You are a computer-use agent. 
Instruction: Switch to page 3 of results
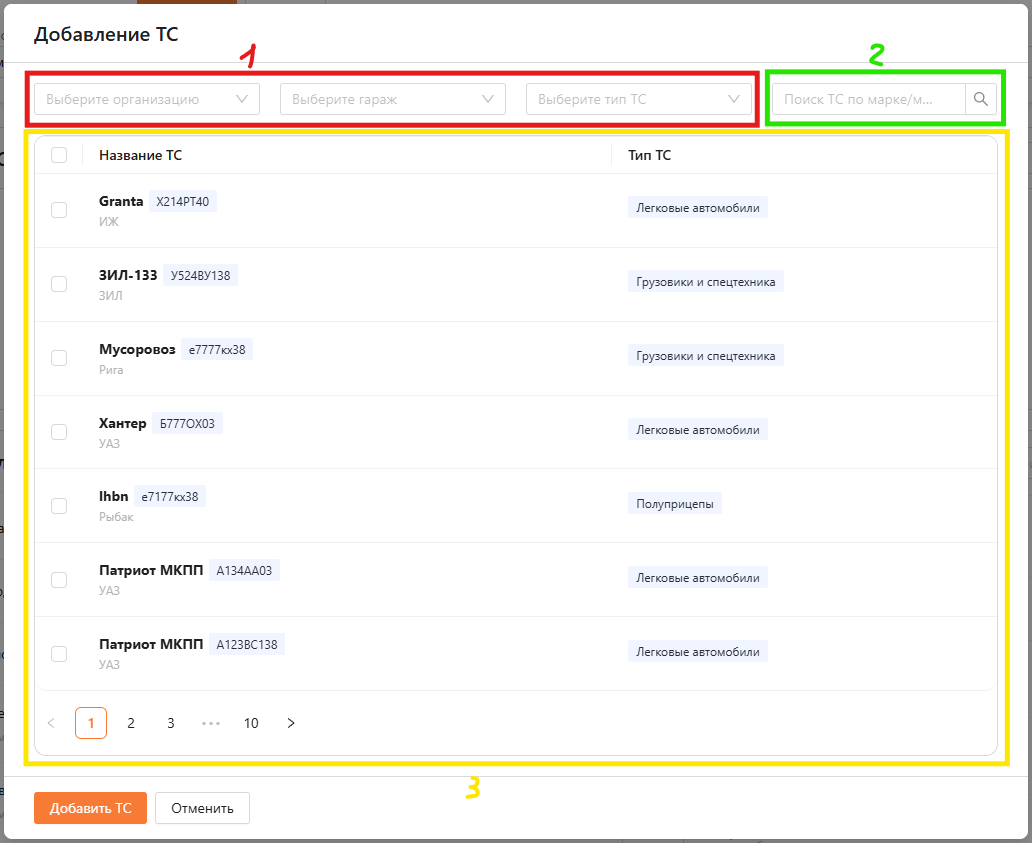click(171, 723)
